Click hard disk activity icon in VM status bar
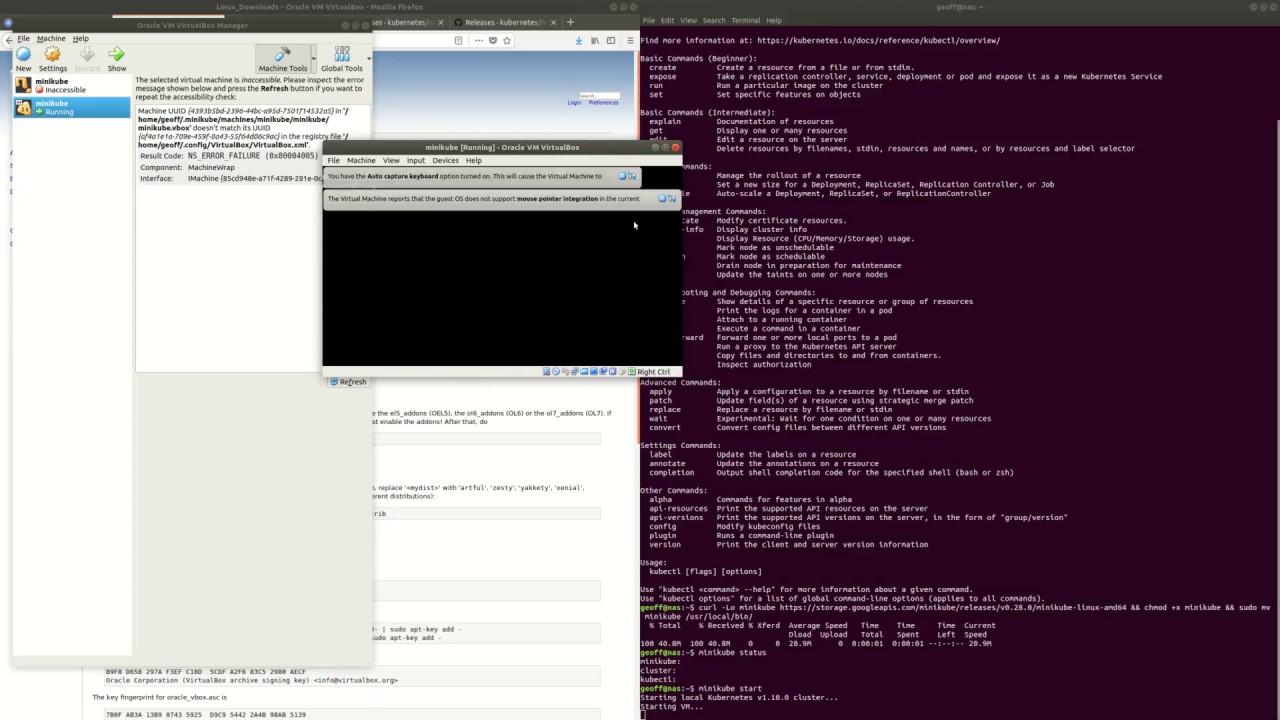Image resolution: width=1280 pixels, height=720 pixels. [547, 371]
